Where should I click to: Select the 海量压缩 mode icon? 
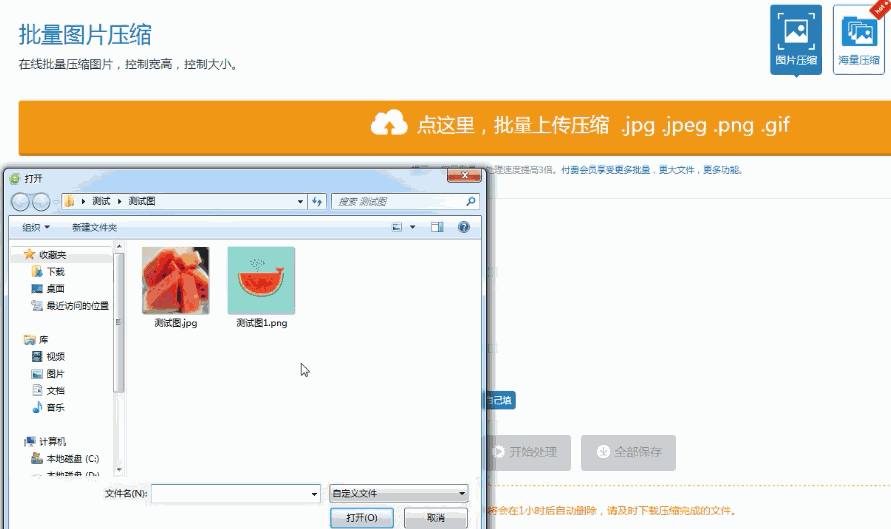point(859,39)
